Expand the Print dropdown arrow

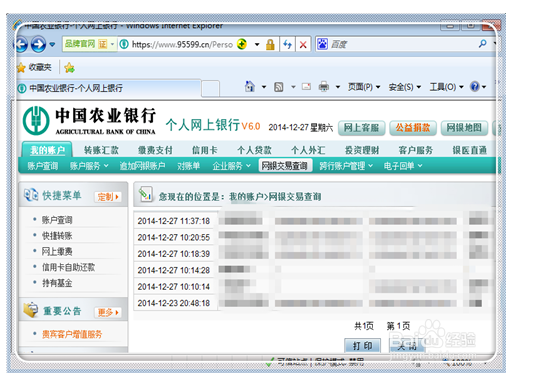click(x=338, y=87)
